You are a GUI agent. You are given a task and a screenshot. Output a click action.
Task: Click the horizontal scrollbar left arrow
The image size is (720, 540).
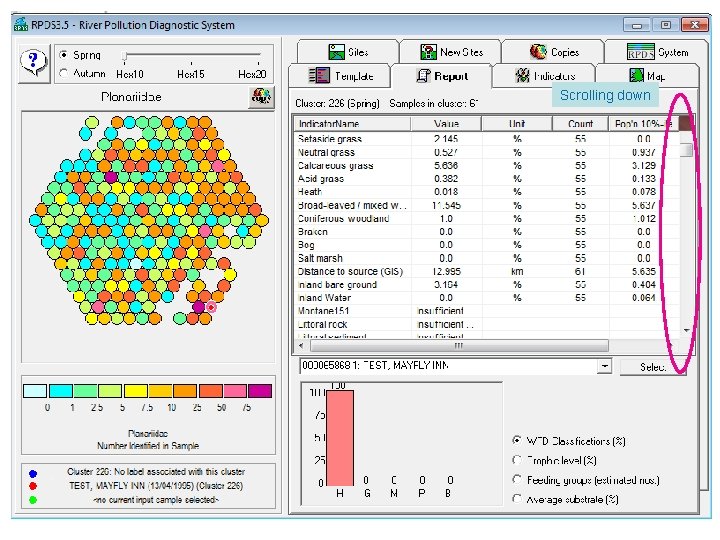point(301,345)
